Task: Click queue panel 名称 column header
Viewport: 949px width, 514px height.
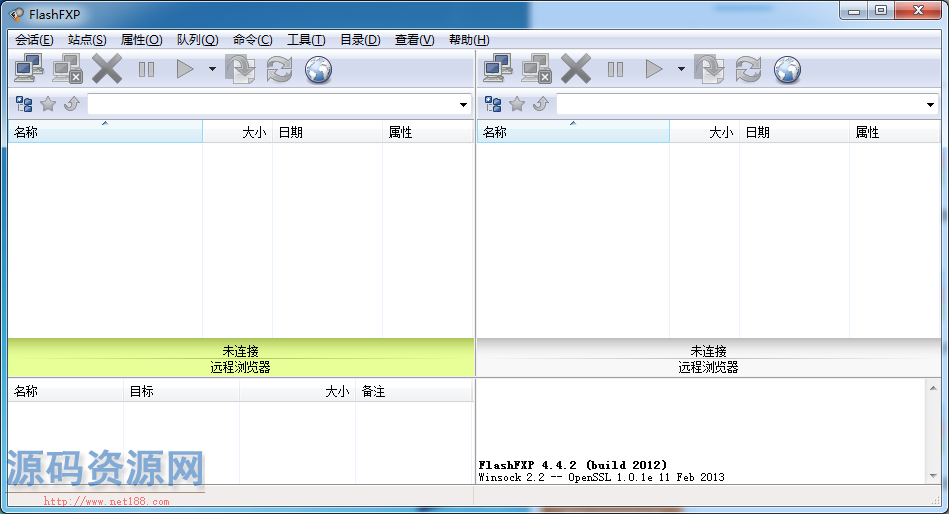Action: [x=66, y=391]
